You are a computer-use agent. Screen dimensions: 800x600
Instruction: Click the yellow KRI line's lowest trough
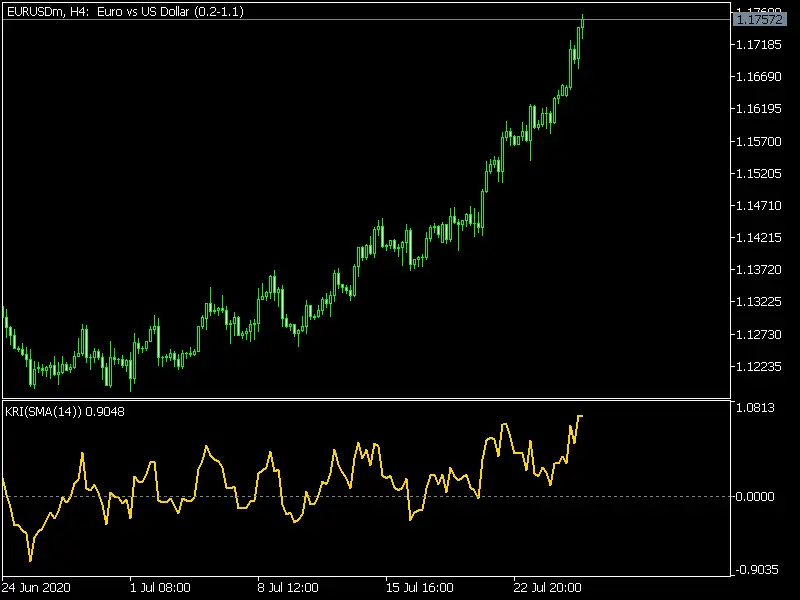pyautogui.click(x=31, y=560)
